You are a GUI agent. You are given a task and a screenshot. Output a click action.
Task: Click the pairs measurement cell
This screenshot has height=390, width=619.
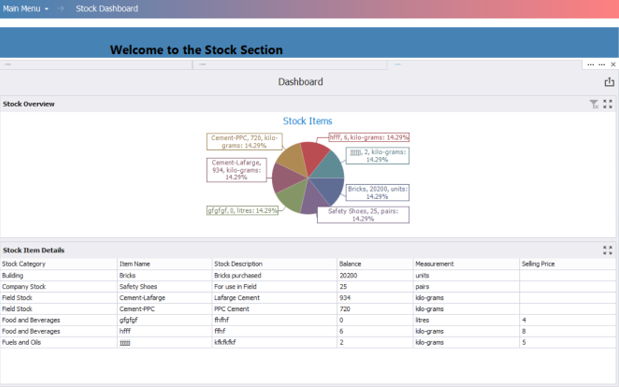[466, 287]
